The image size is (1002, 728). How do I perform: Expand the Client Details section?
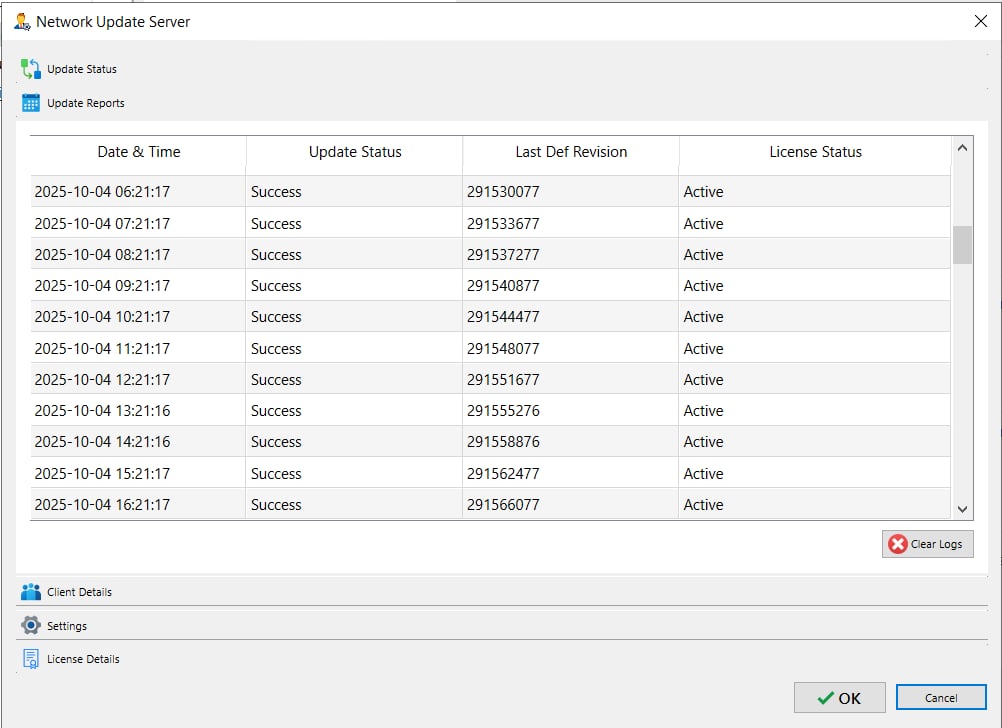[79, 592]
